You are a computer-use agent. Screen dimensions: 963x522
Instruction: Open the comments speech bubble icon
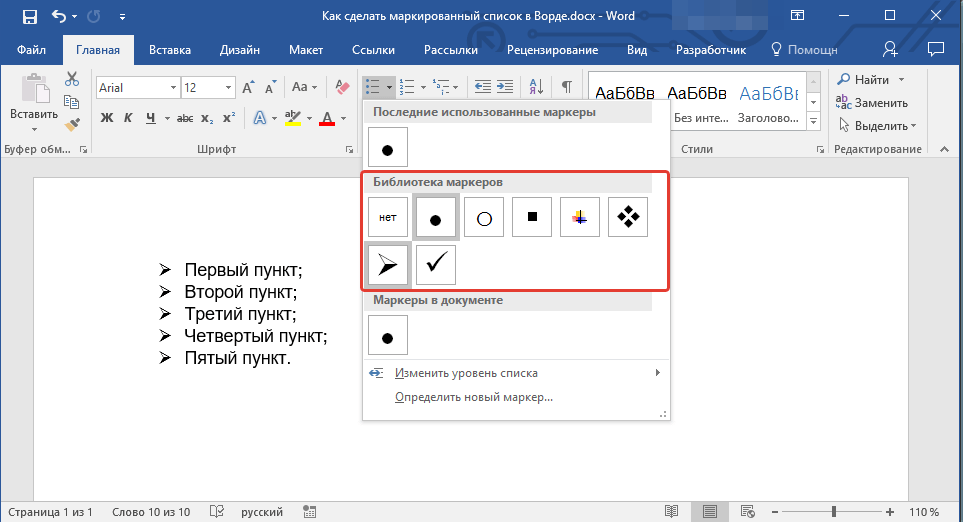click(x=936, y=50)
